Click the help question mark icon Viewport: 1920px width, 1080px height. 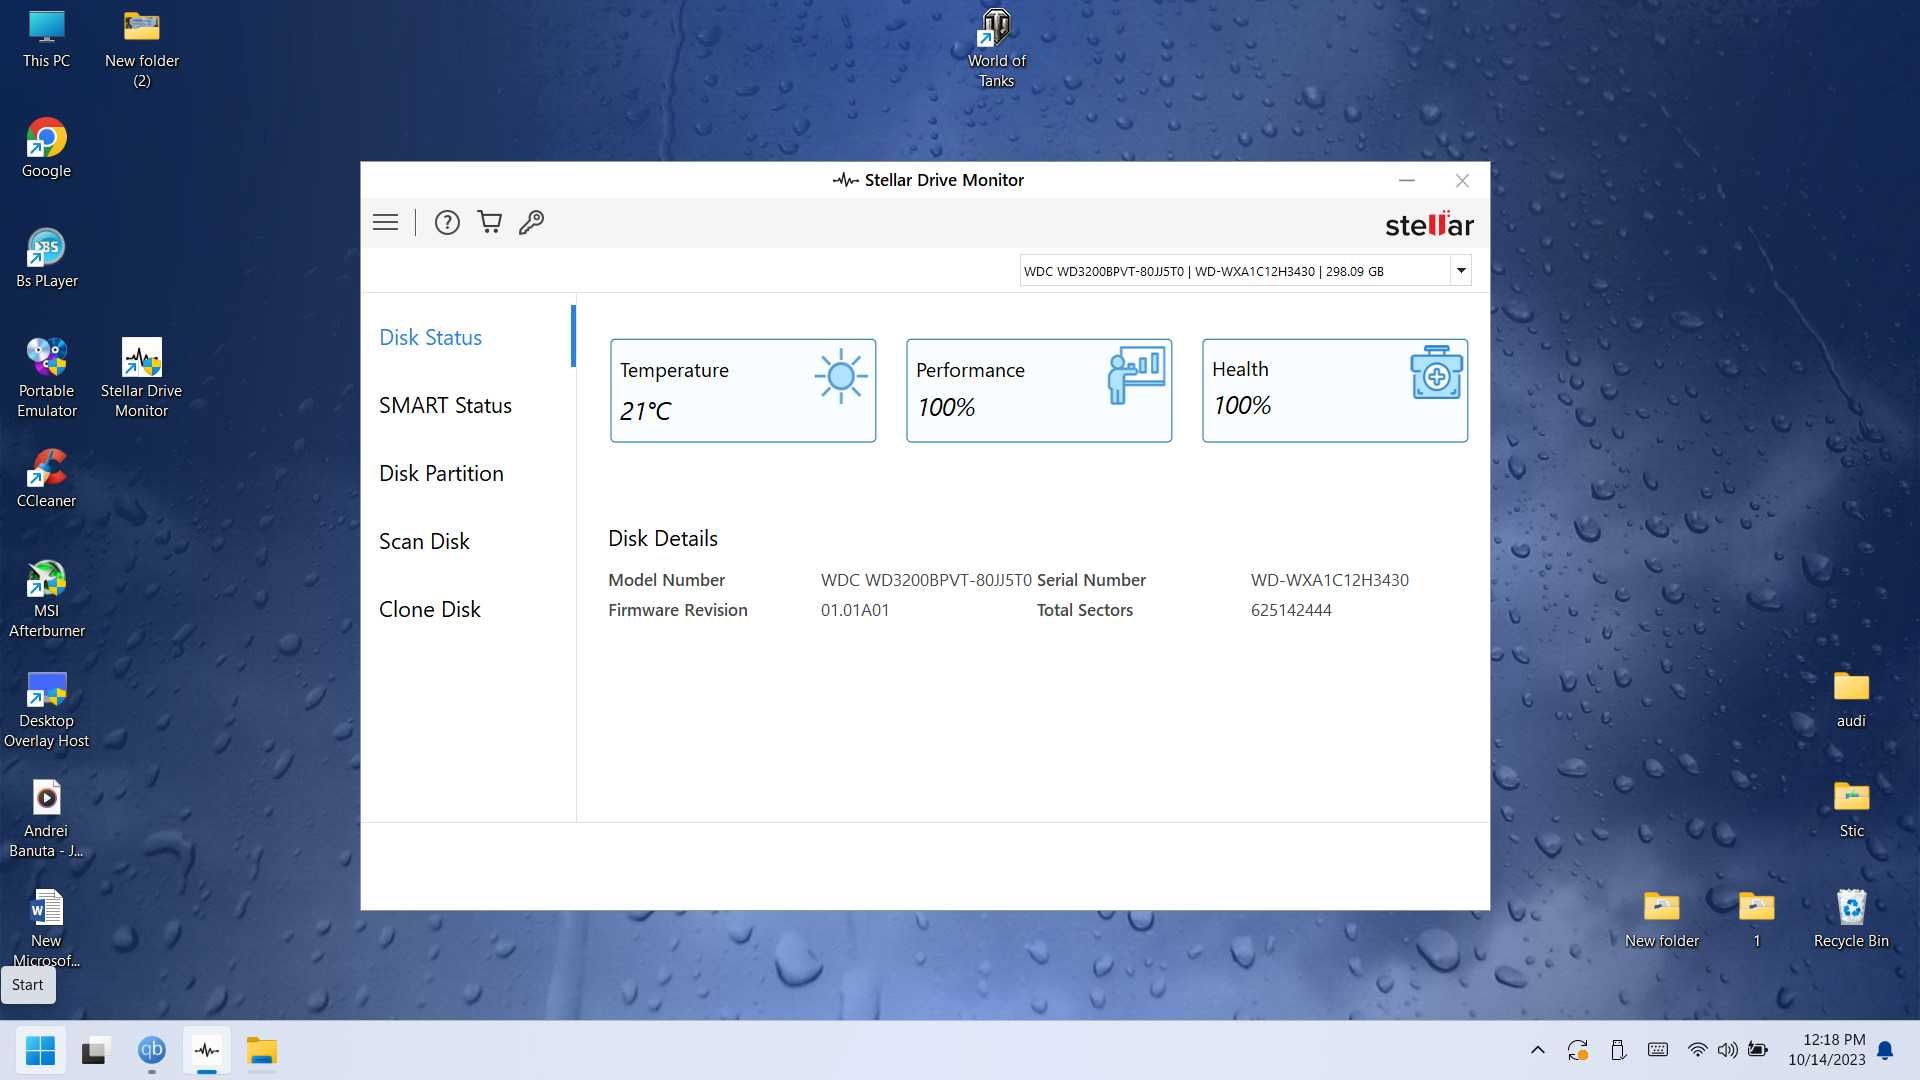tap(446, 222)
